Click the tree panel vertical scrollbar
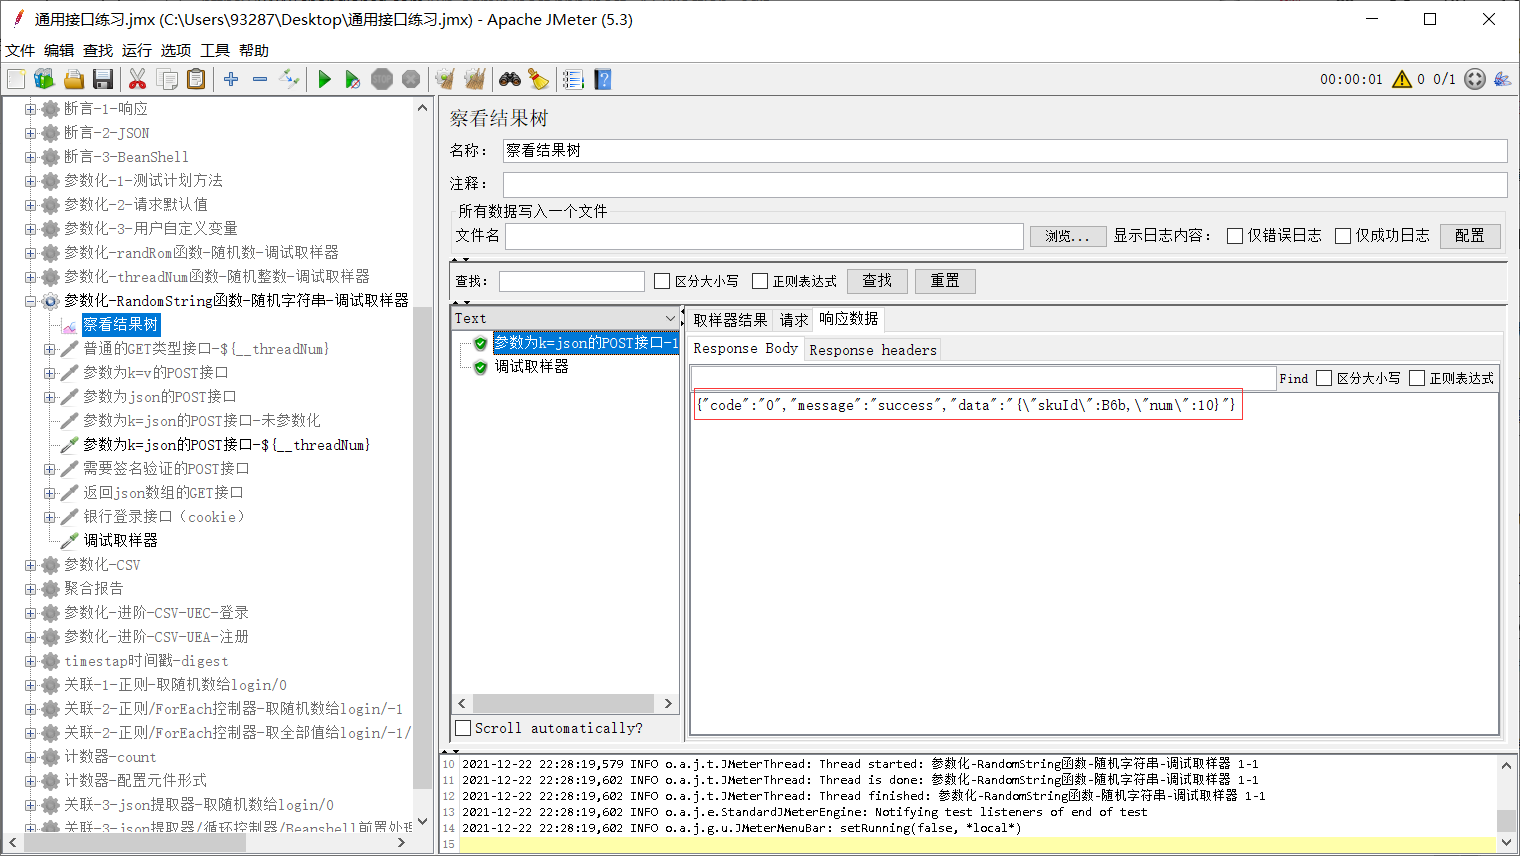 pos(422,548)
